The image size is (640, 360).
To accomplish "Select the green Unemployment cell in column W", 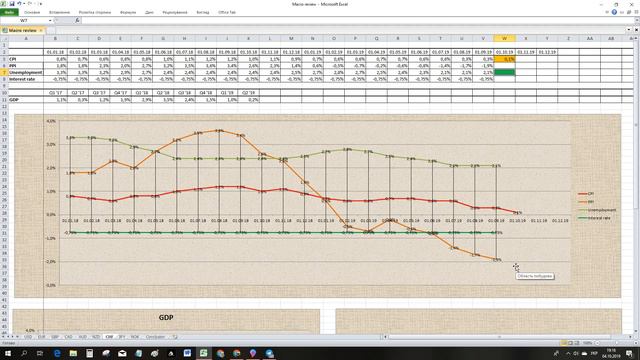I will (504, 72).
